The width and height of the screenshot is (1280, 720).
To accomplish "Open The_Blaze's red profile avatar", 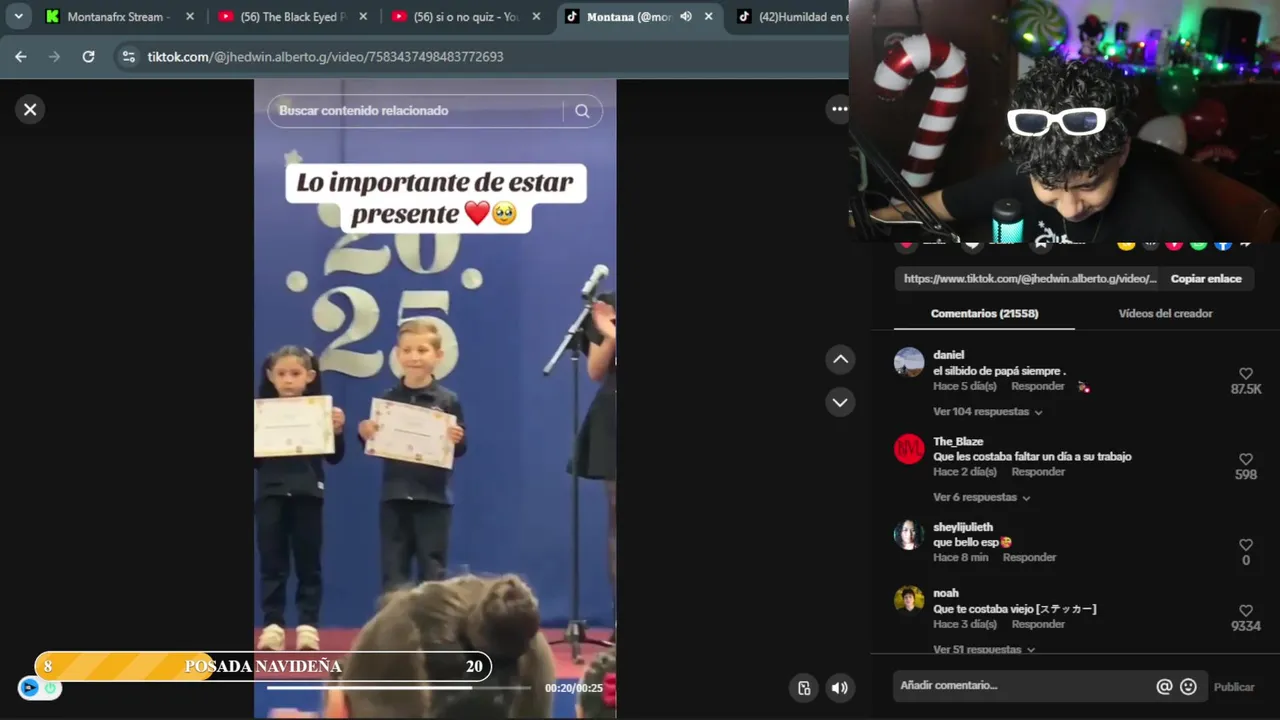I will pyautogui.click(x=909, y=449).
